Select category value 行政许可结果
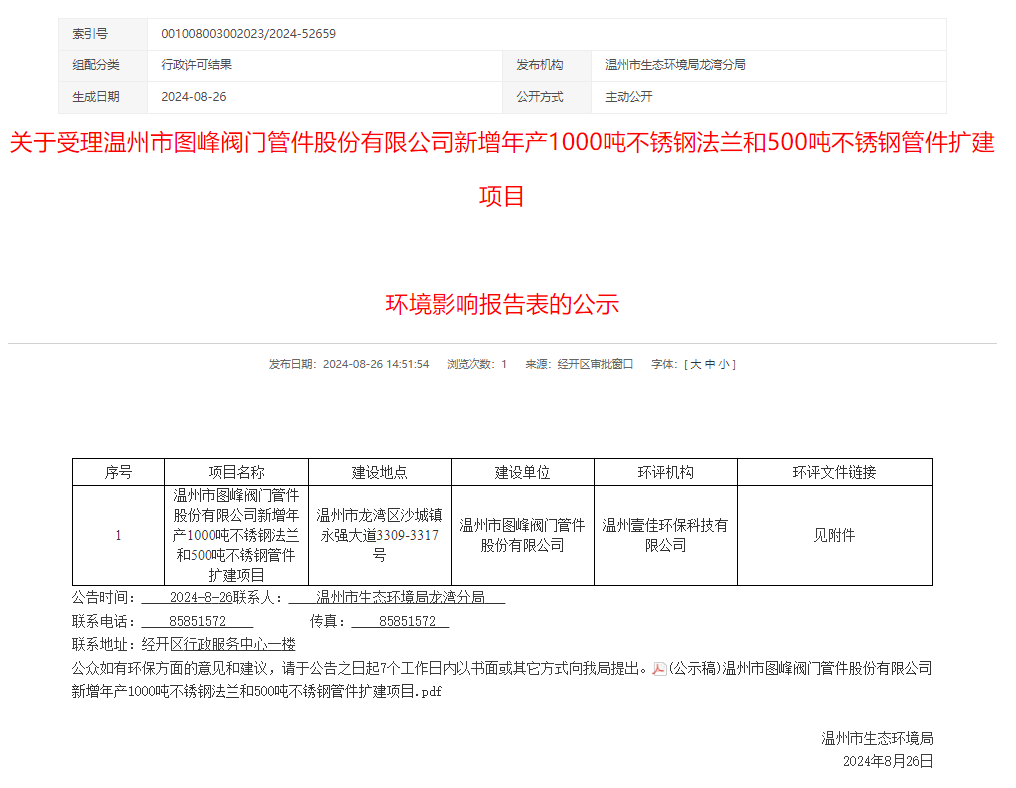Screen dimensions: 1016x788 [196, 65]
